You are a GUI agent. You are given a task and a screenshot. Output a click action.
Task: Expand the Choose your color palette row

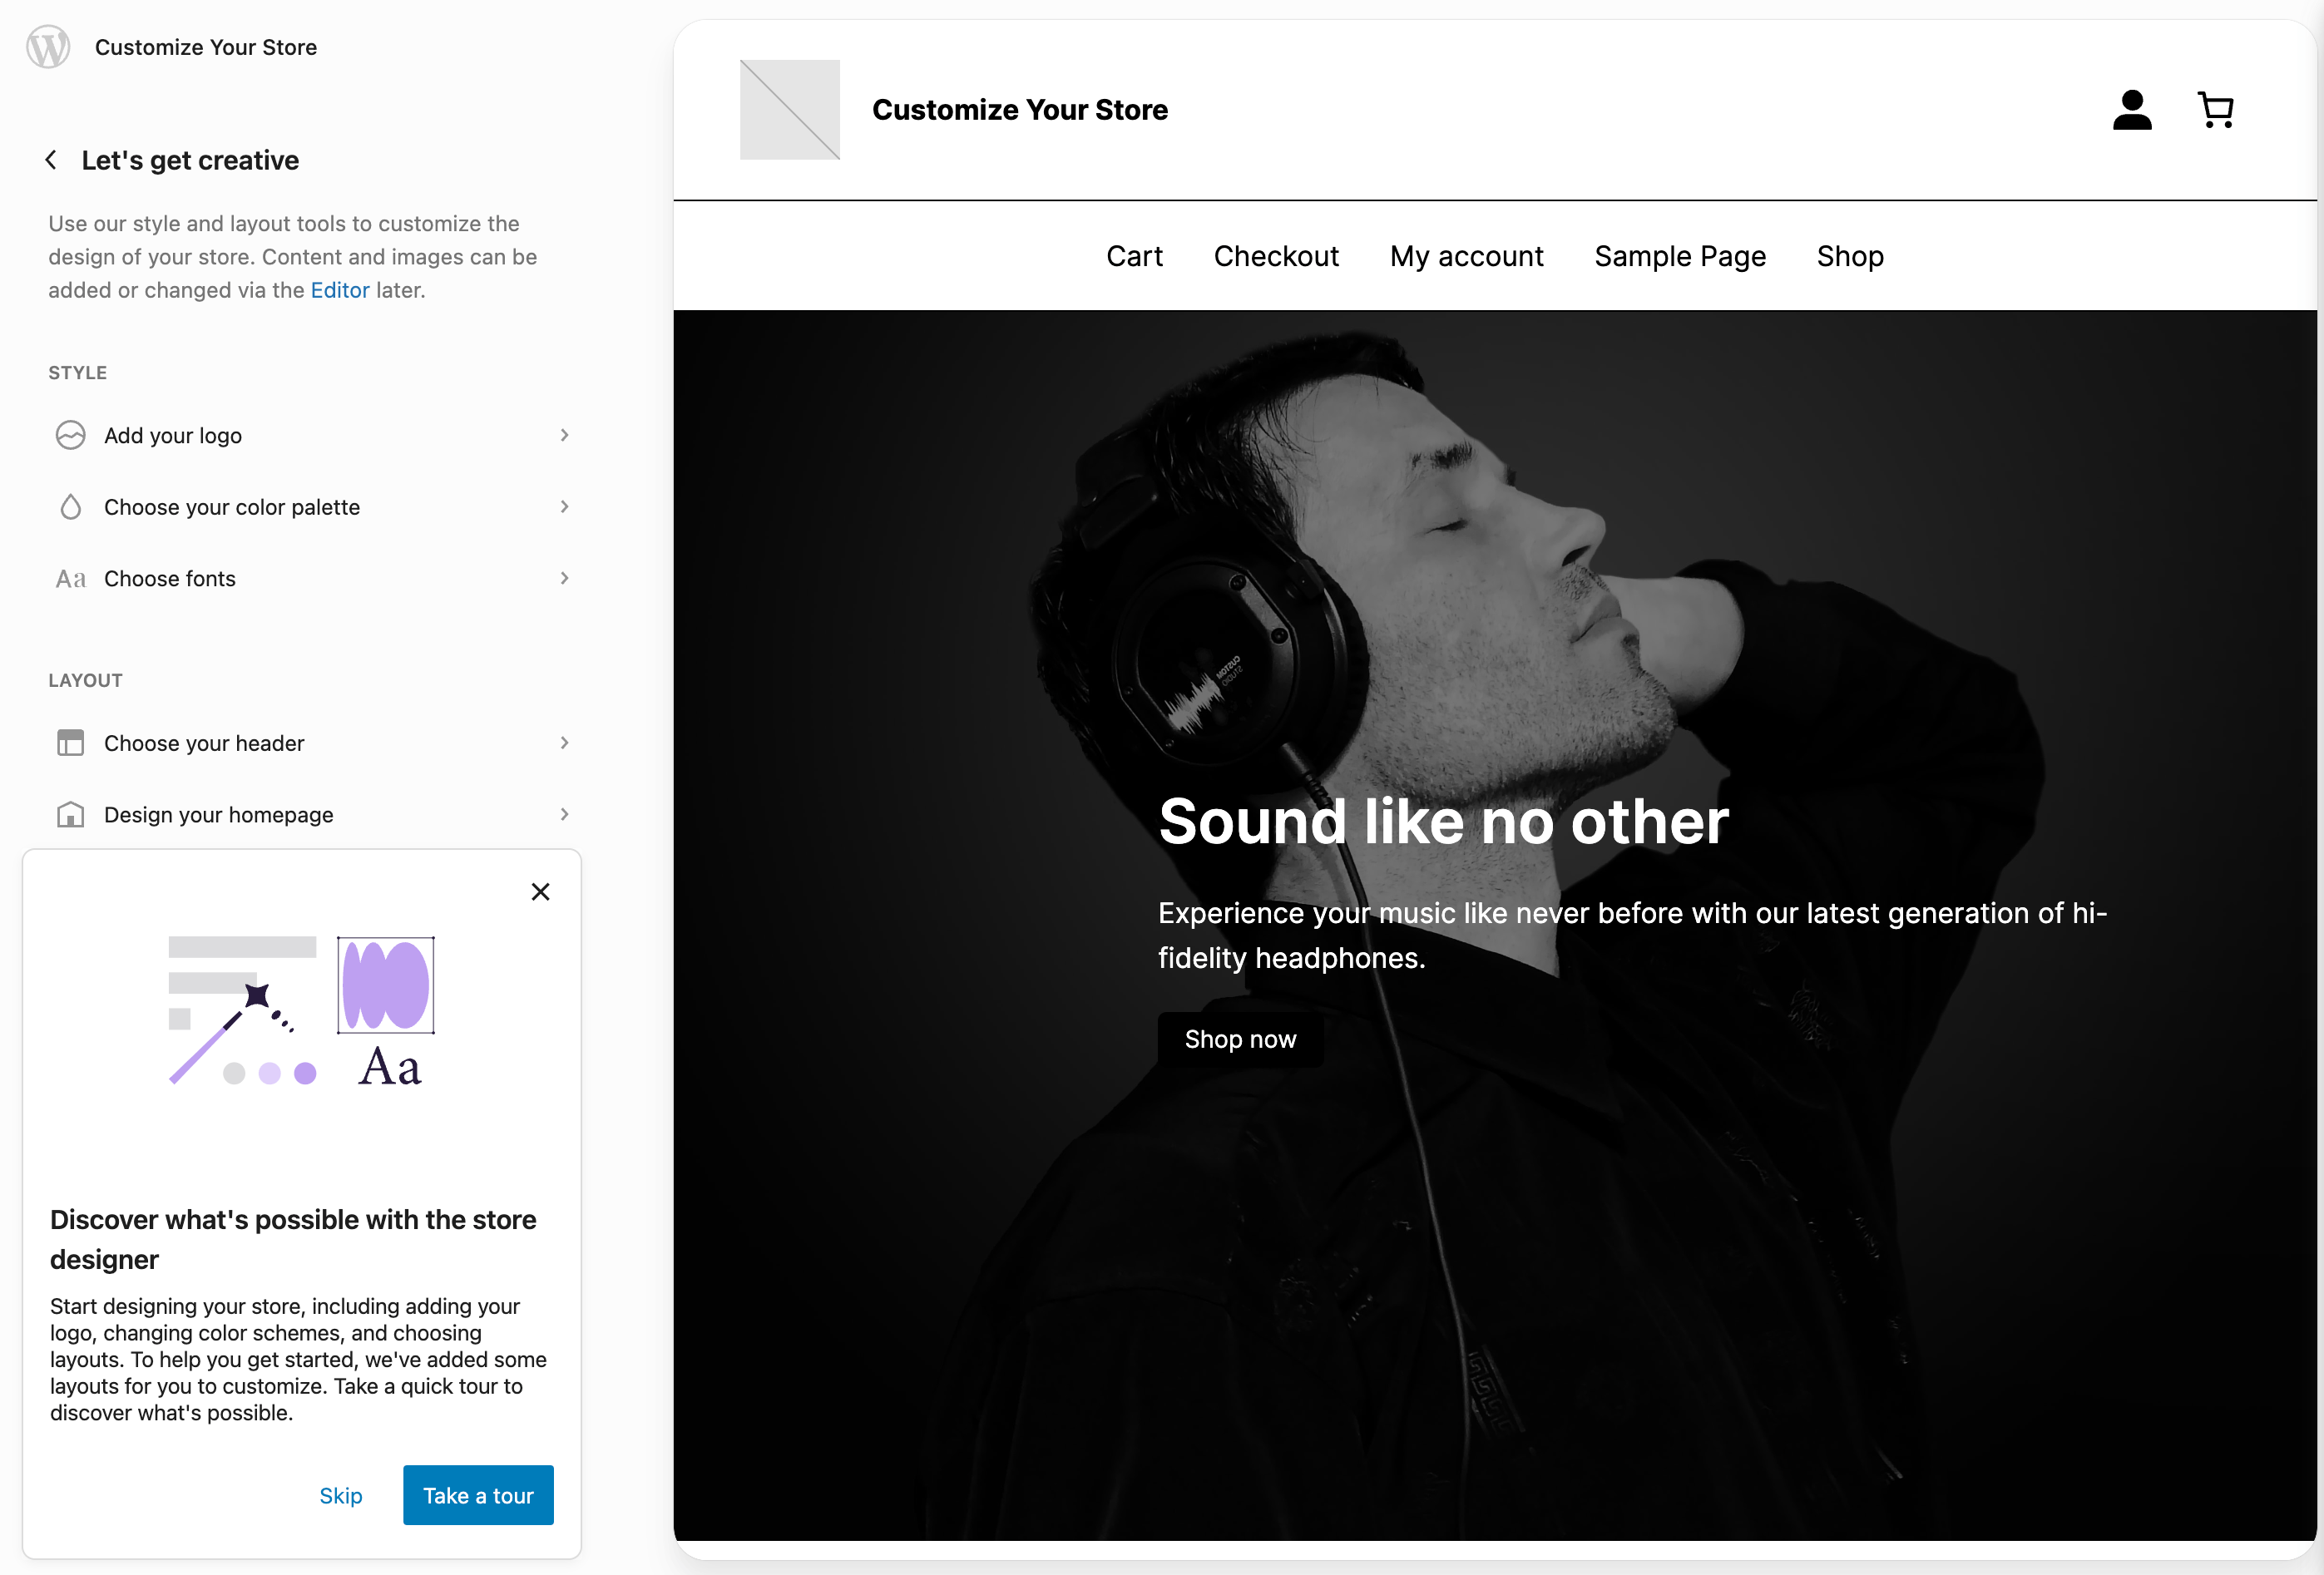pyautogui.click(x=565, y=507)
